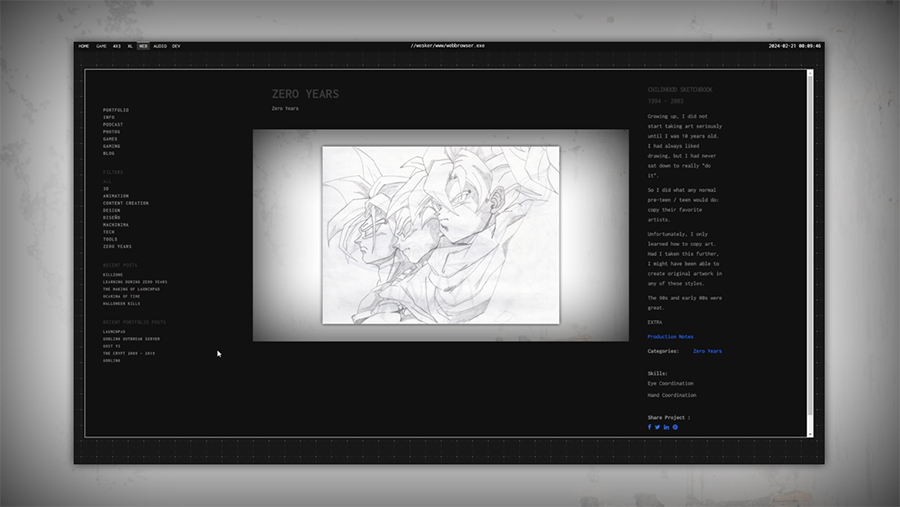The height and width of the screenshot is (507, 900).
Task: Open post OCARINA OF TIME
Action: click(122, 296)
